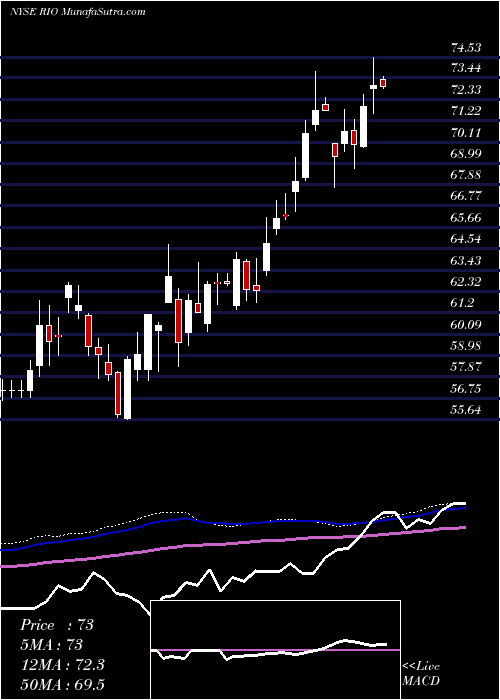
Task: Select the 67.88 price axis label
Action: (467, 175)
